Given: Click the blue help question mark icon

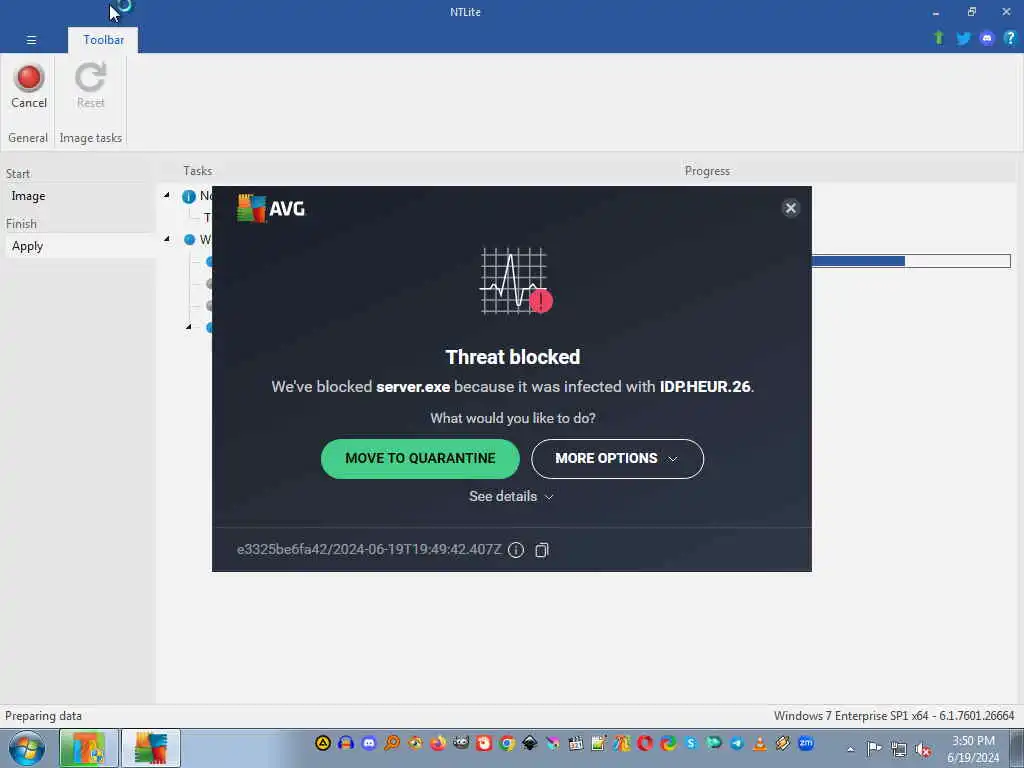Looking at the screenshot, I should (1010, 38).
